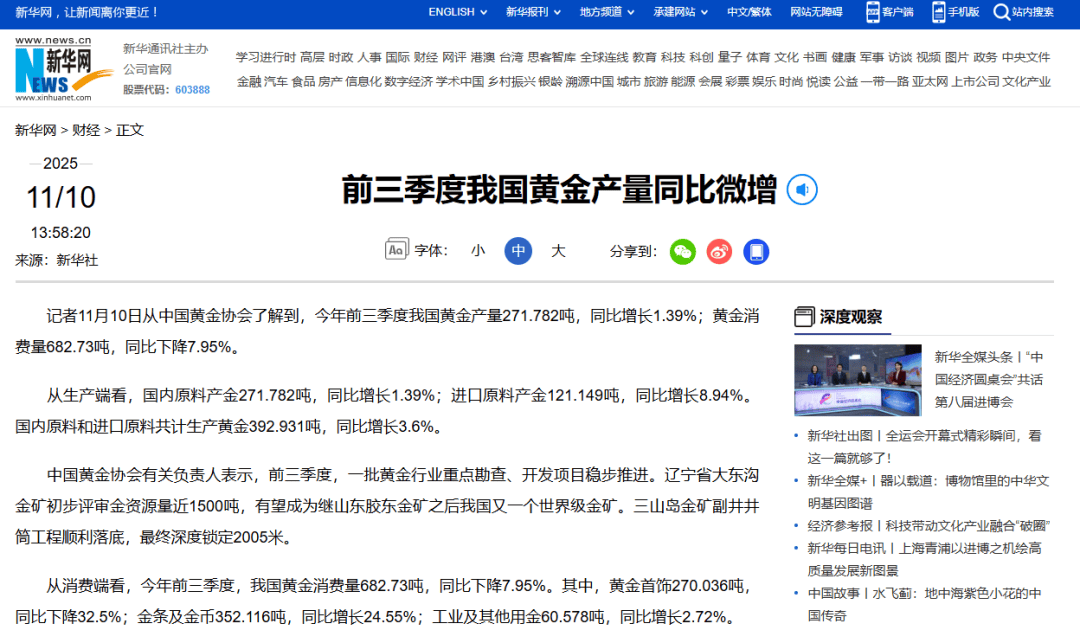The height and width of the screenshot is (630, 1080).
Task: Open the 器以载道 museum article
Action: (928, 492)
